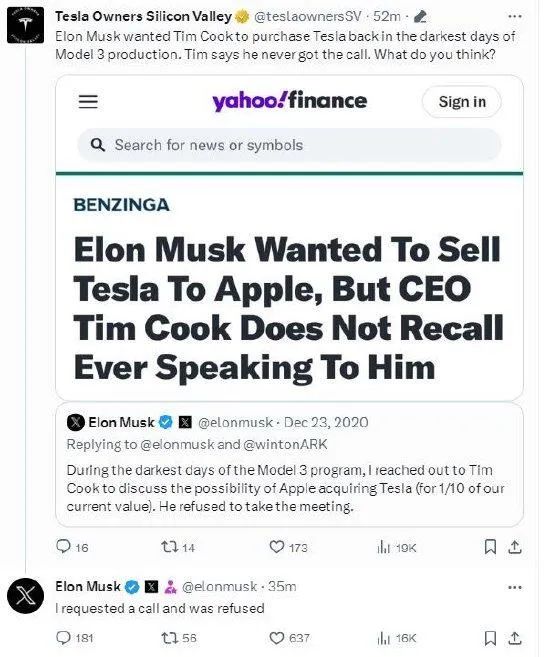Share the Tesla Owners Silicon Valley post

click(515, 547)
